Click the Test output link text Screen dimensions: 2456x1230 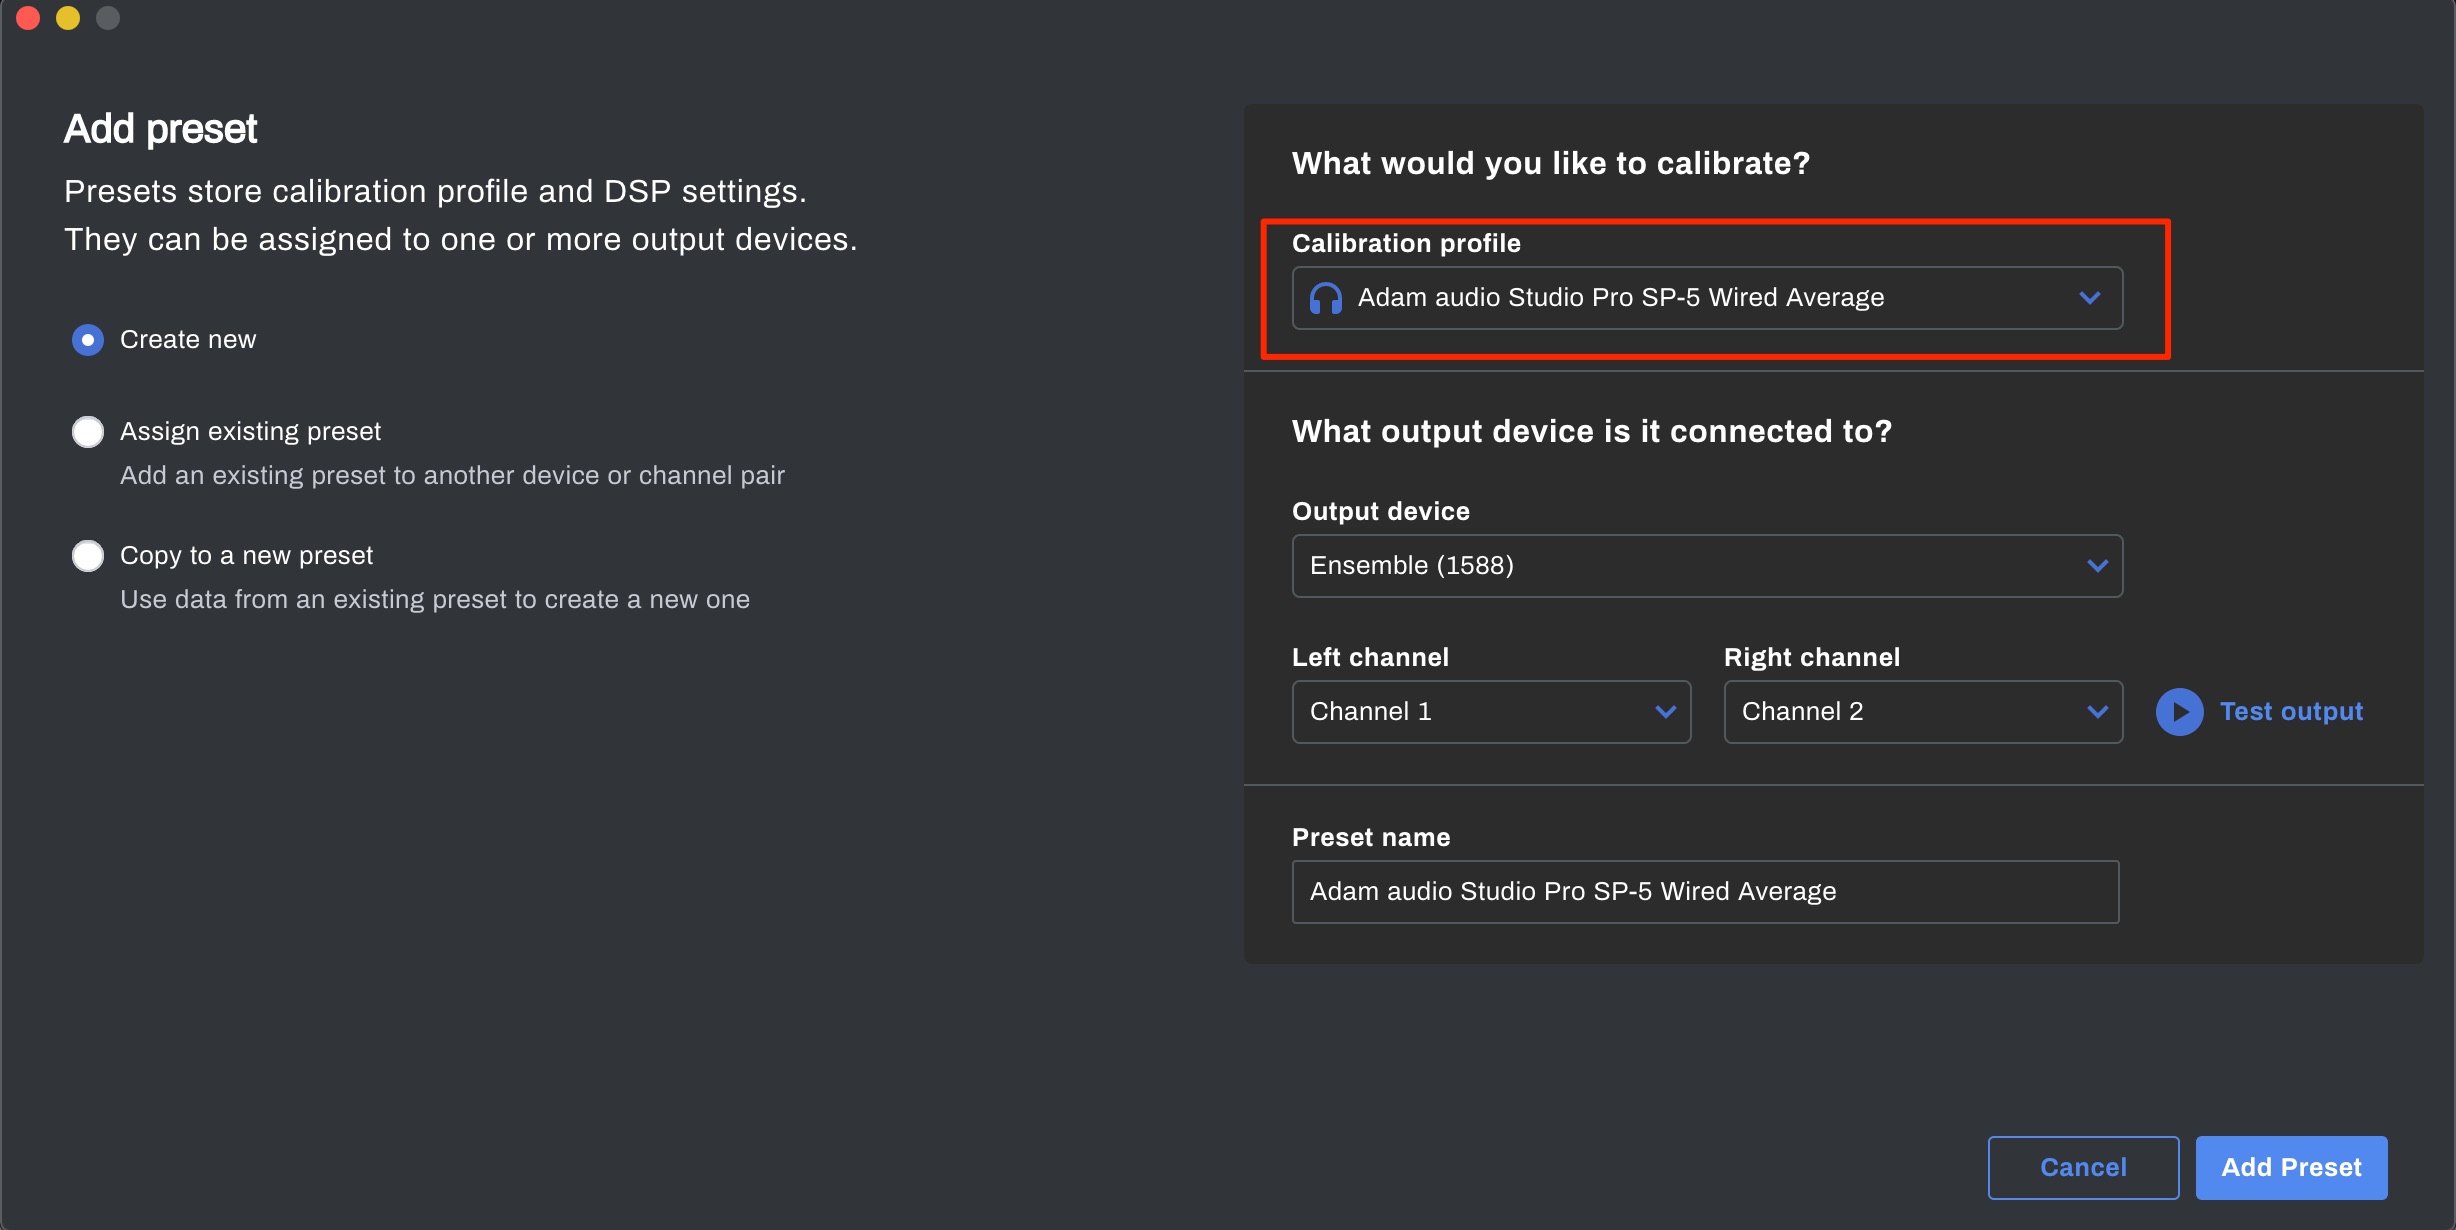[2291, 712]
